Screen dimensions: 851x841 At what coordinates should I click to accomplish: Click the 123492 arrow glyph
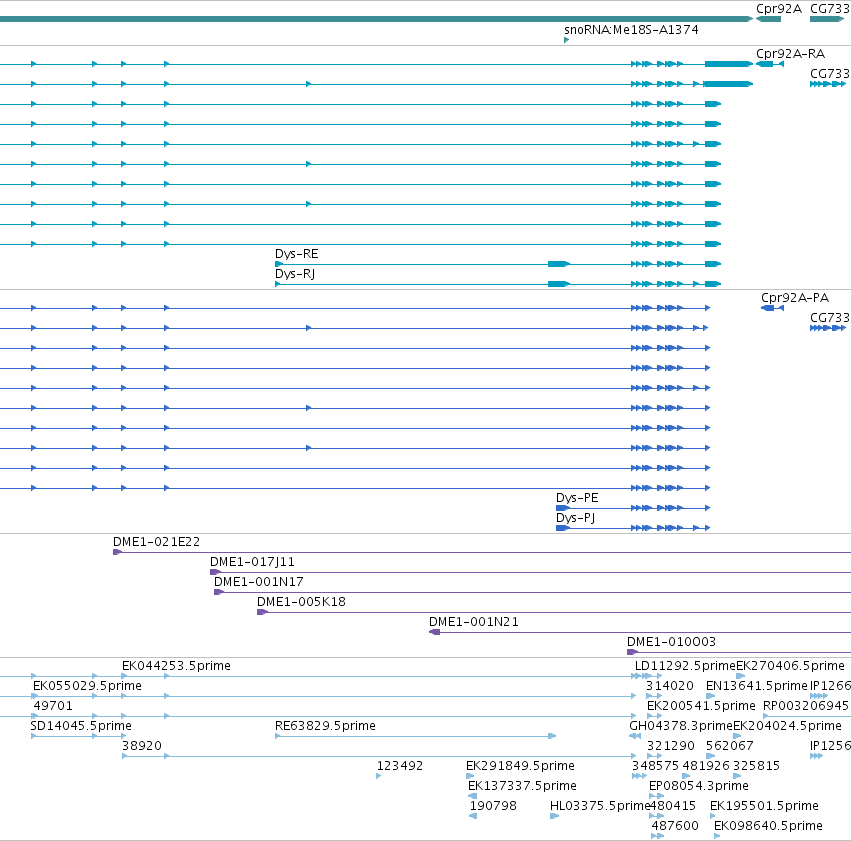click(378, 776)
